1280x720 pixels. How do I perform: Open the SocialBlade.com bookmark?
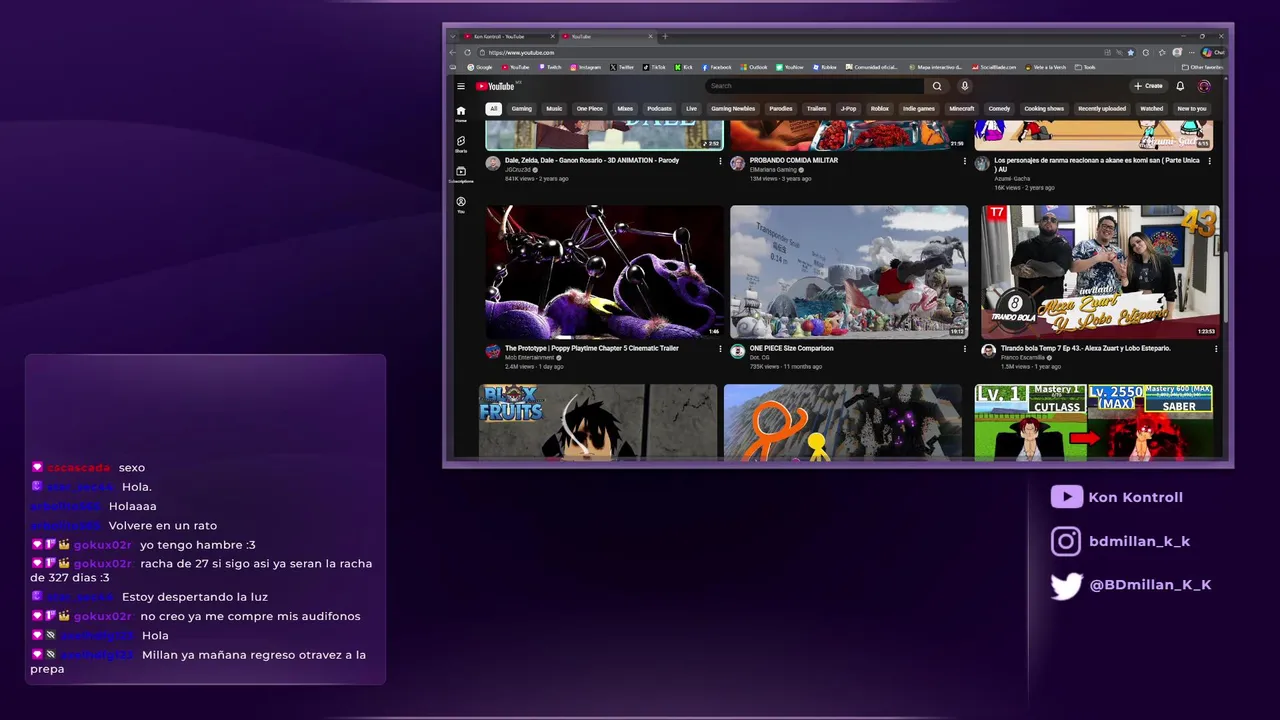pos(992,67)
